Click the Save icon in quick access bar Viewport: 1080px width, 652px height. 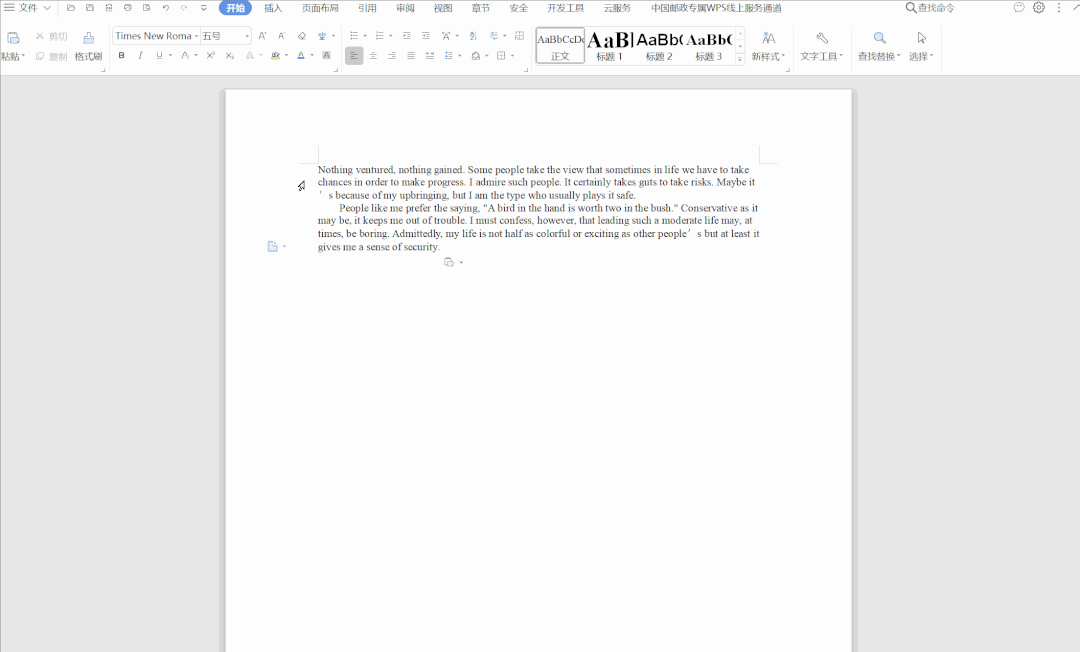pos(90,8)
